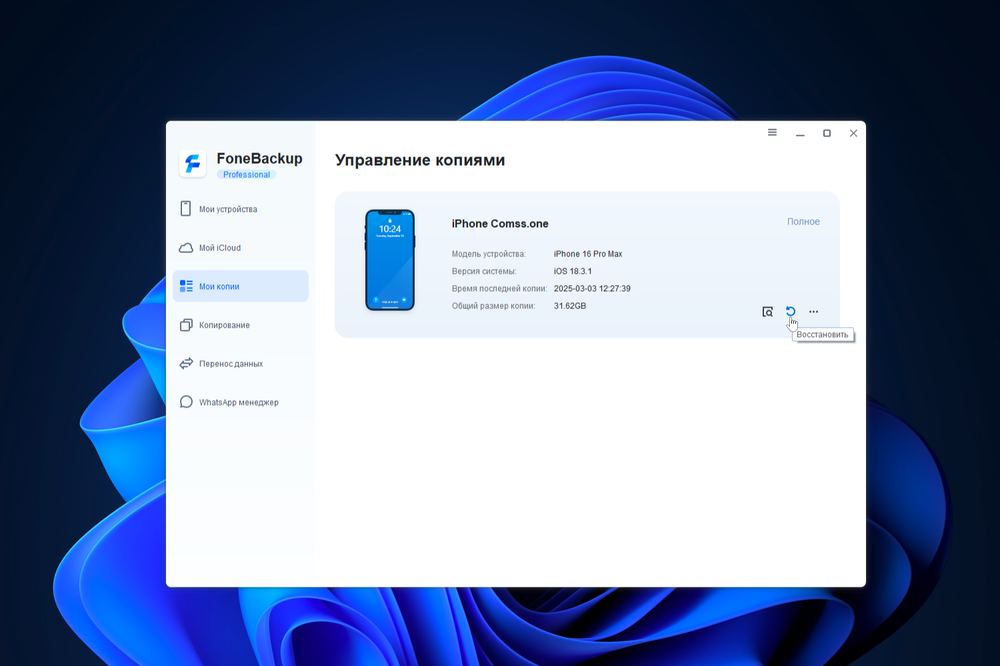
Task: Click the copy icon beside Копирование
Action: [186, 325]
